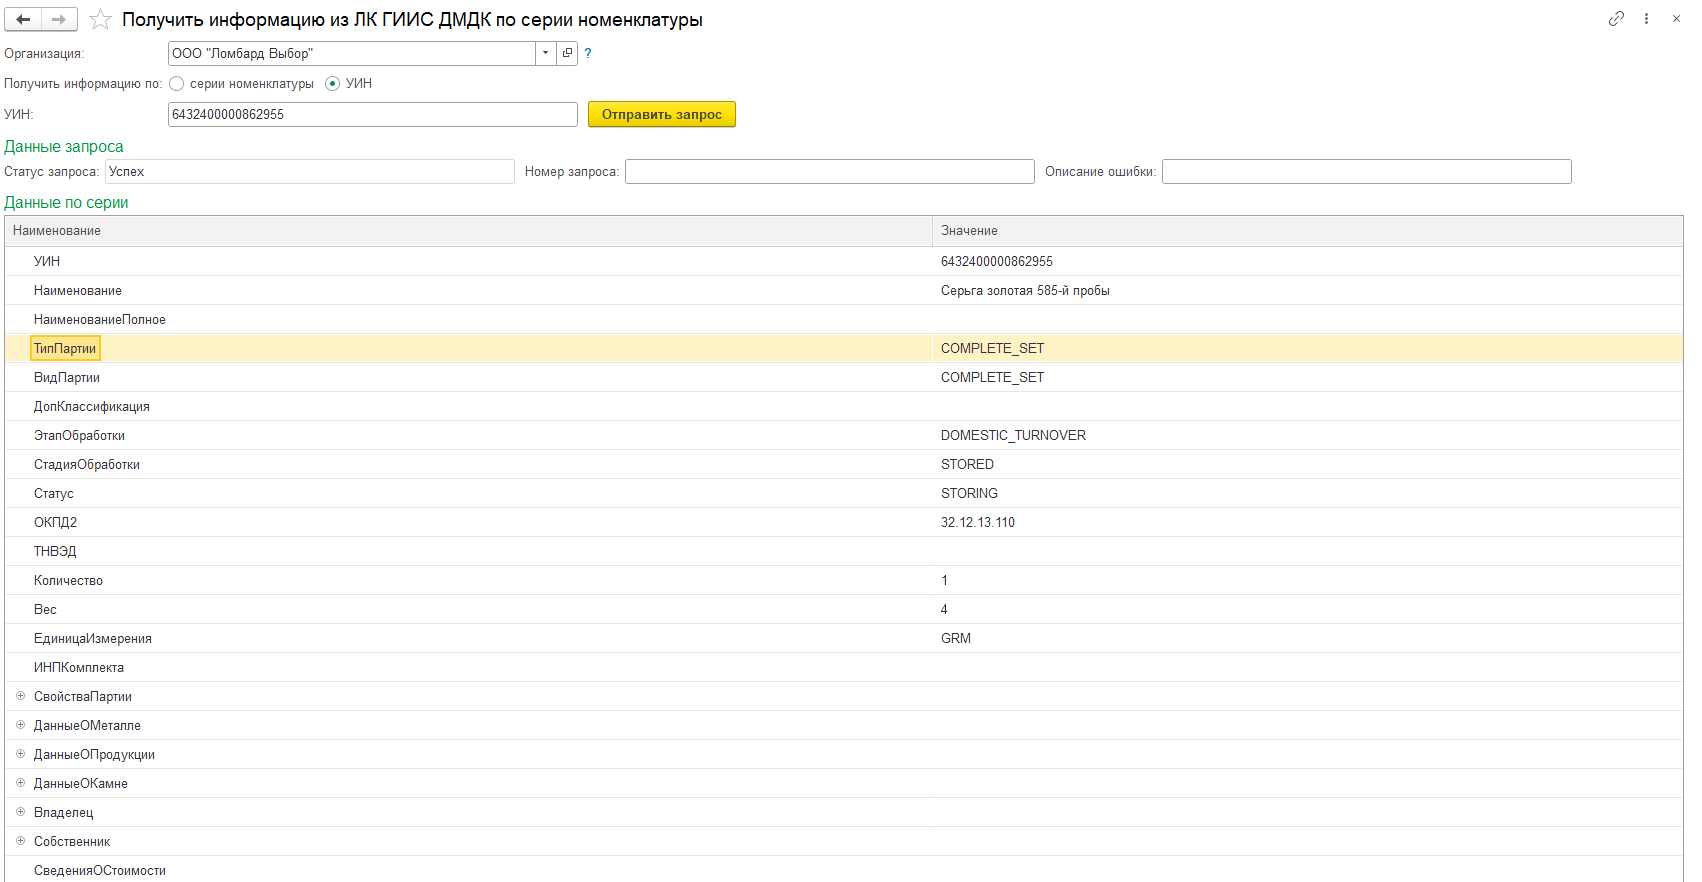Add page to favorites star

pos(100,19)
